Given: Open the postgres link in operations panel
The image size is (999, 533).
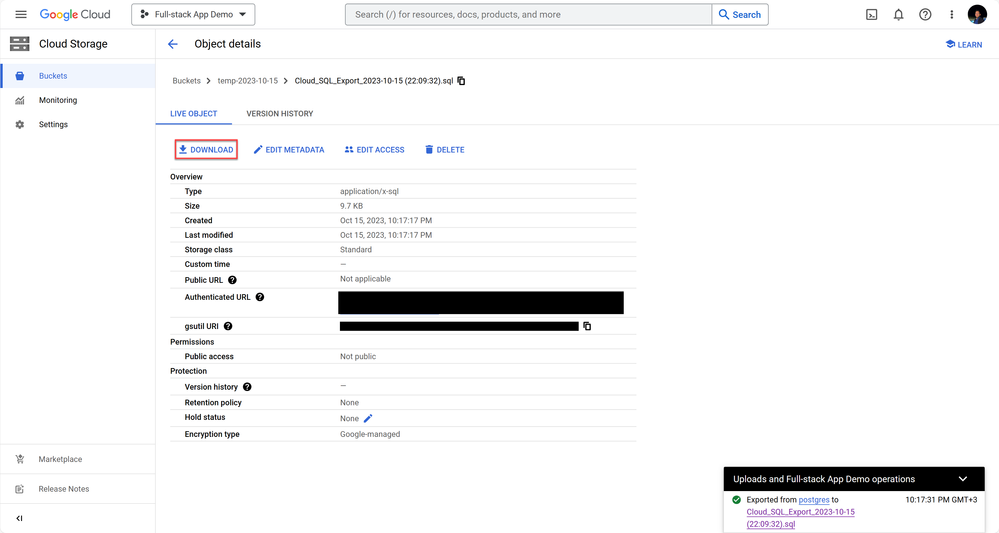Looking at the screenshot, I should point(814,500).
